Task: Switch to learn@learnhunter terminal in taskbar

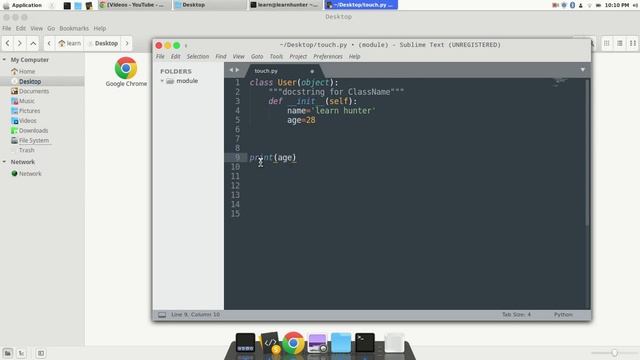Action: pyautogui.click(x=284, y=5)
